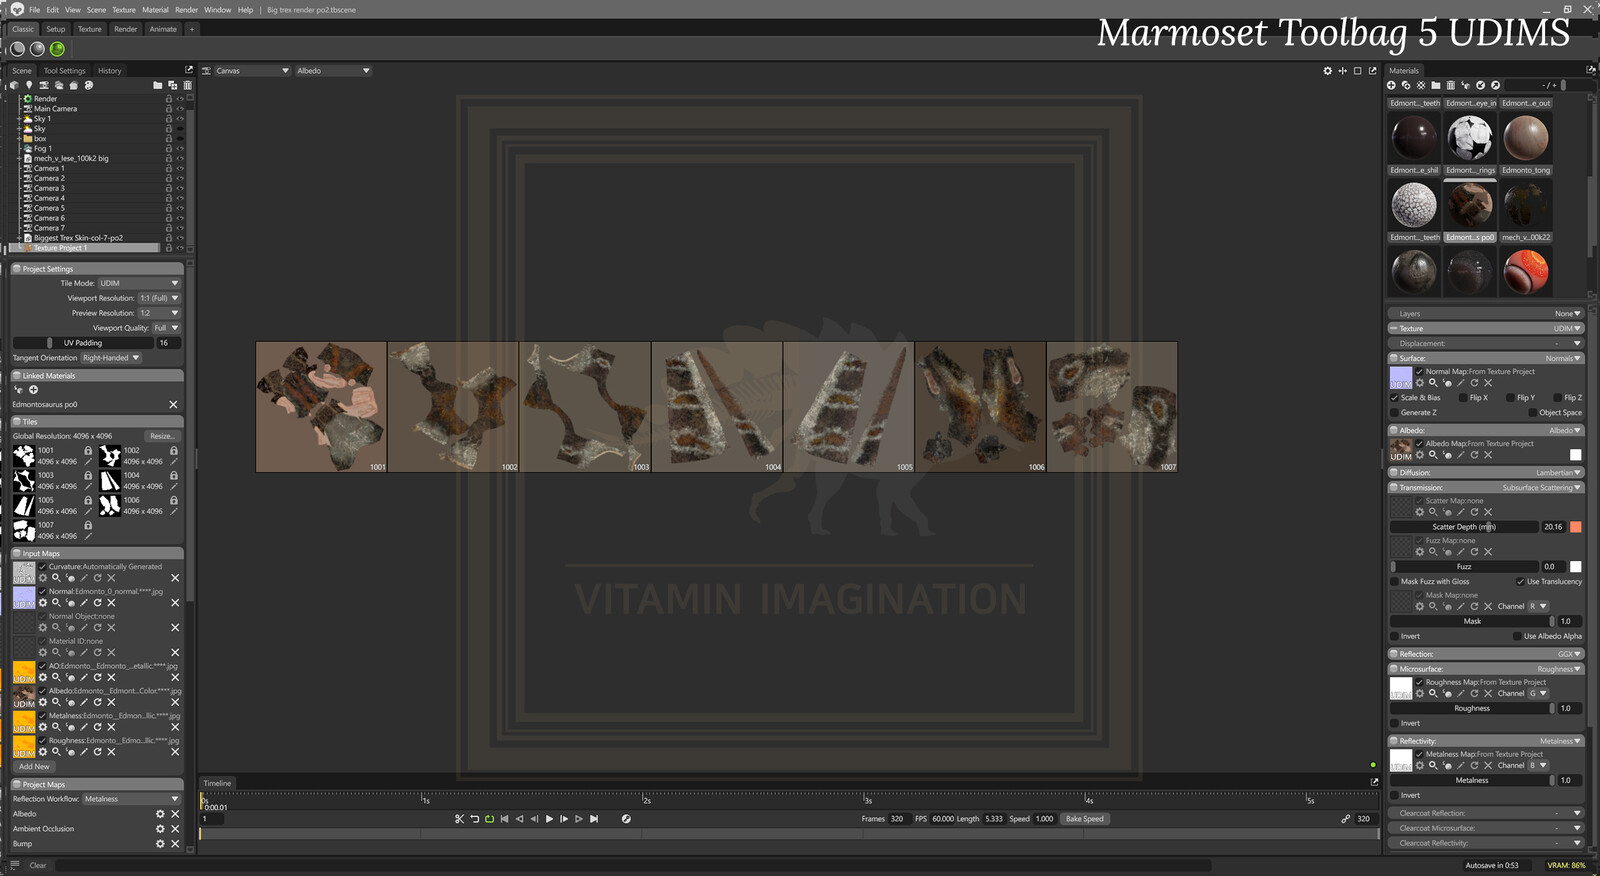This screenshot has height=876, width=1600.
Task: Lock tile 1002 padlock icon
Action: click(173, 451)
